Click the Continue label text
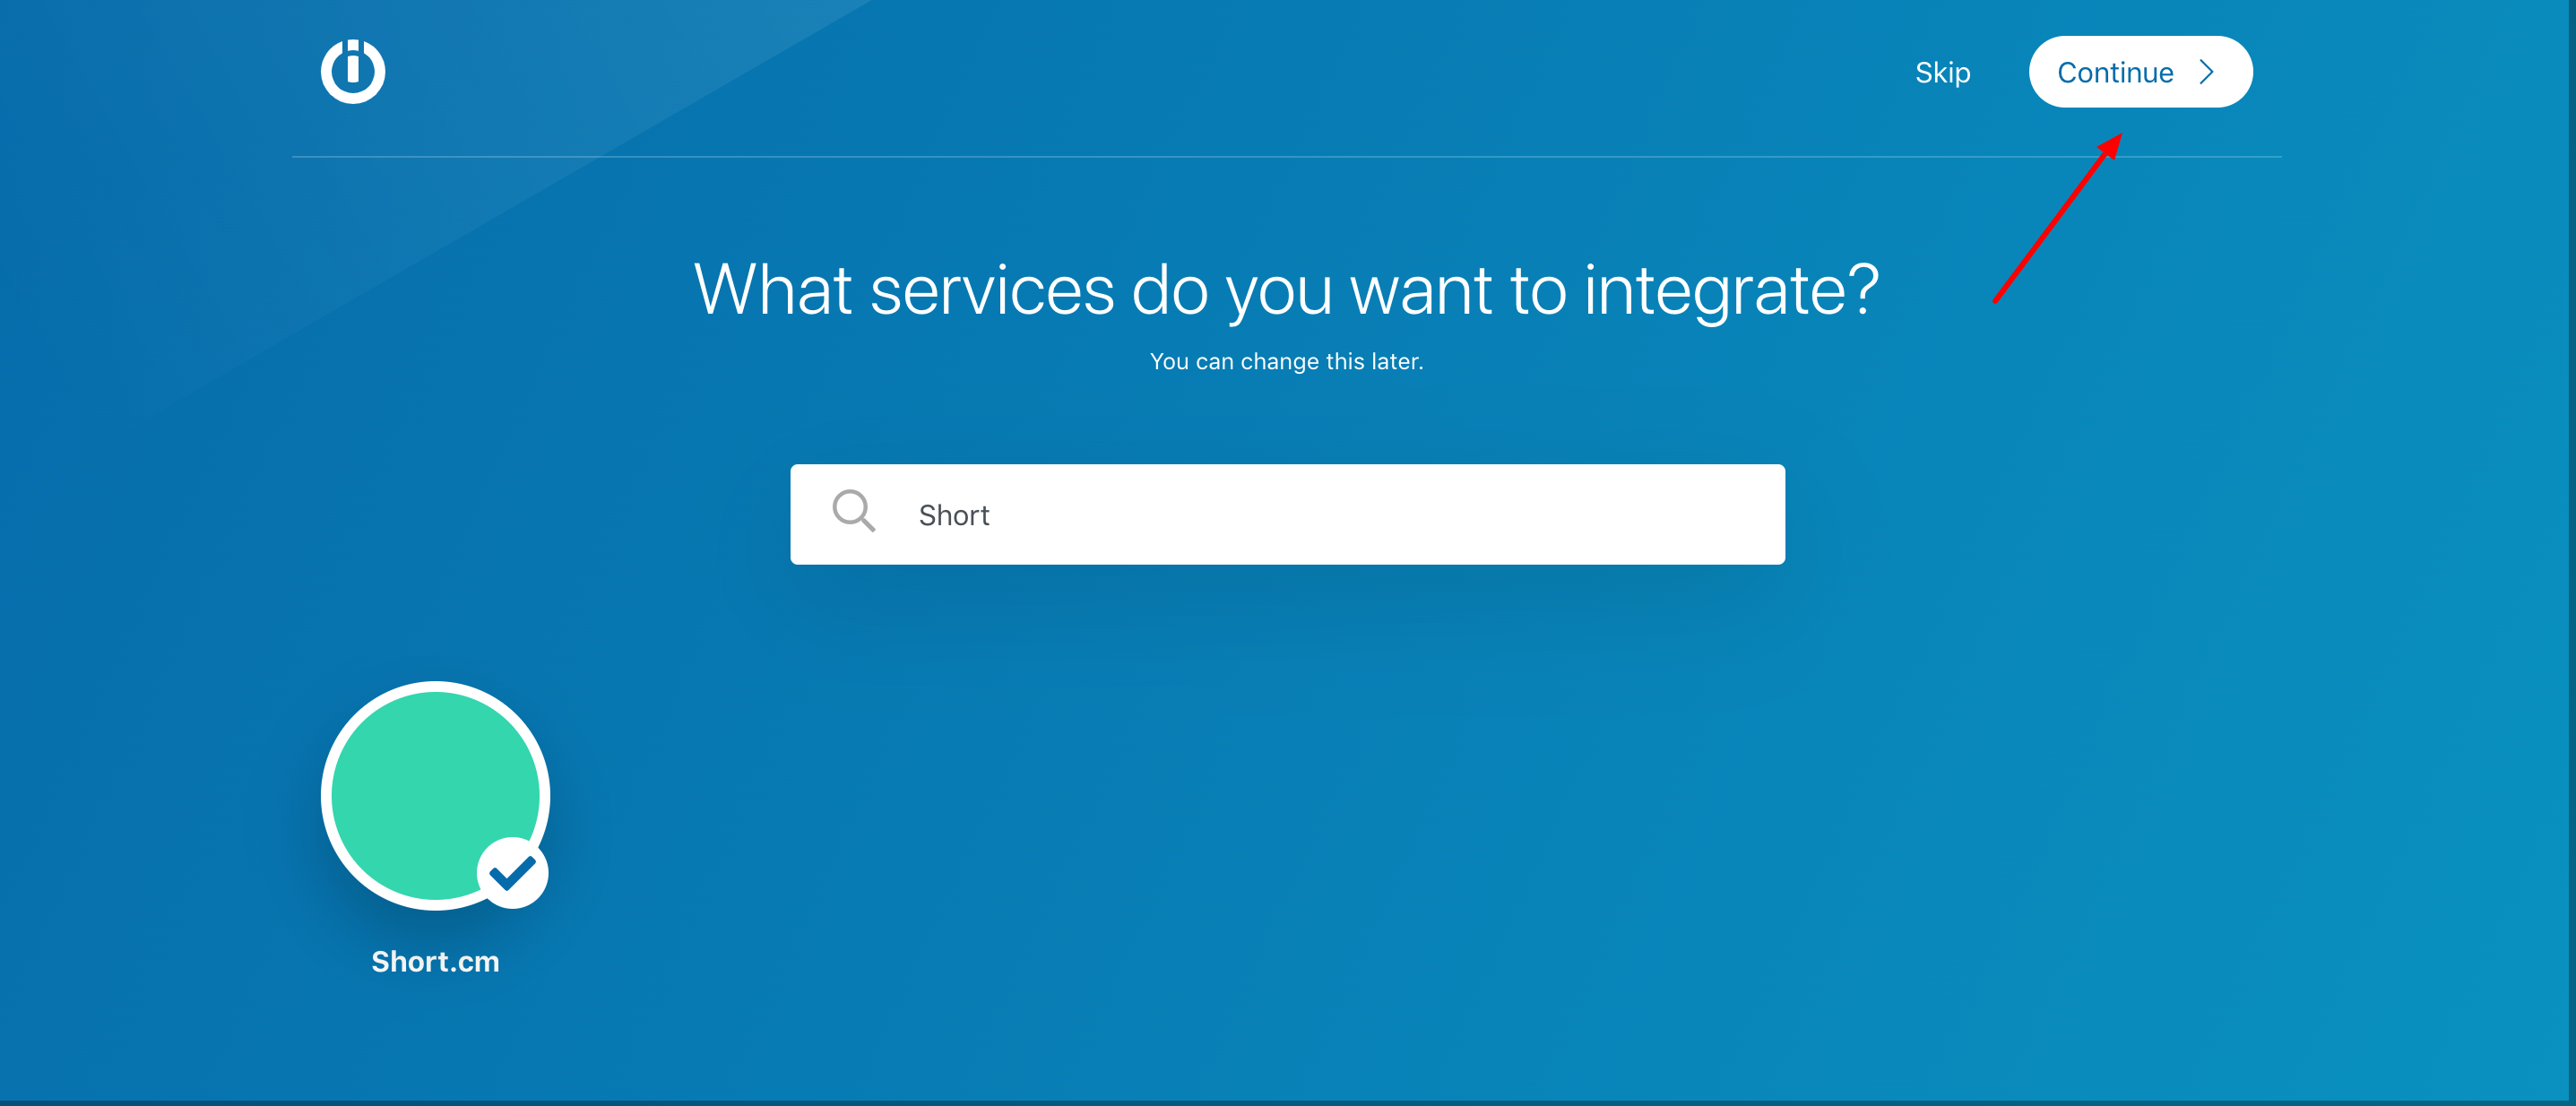 (2114, 72)
